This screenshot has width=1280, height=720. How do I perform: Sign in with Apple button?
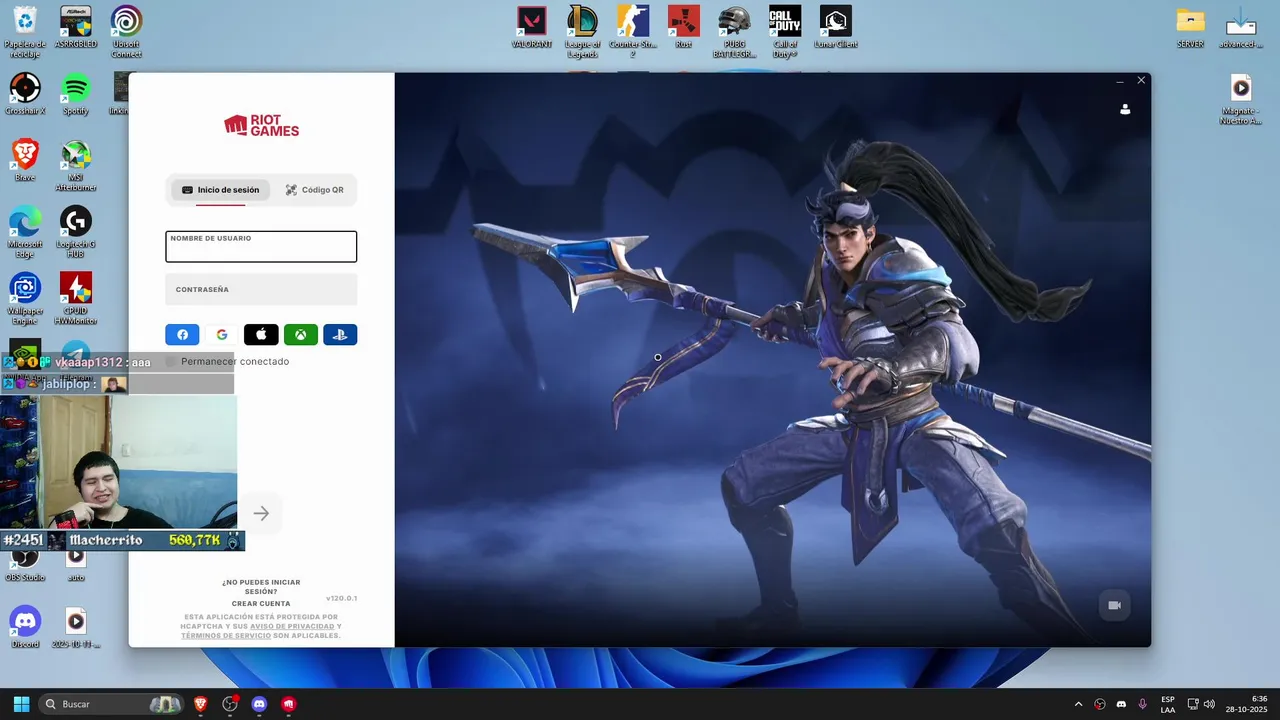[261, 335]
